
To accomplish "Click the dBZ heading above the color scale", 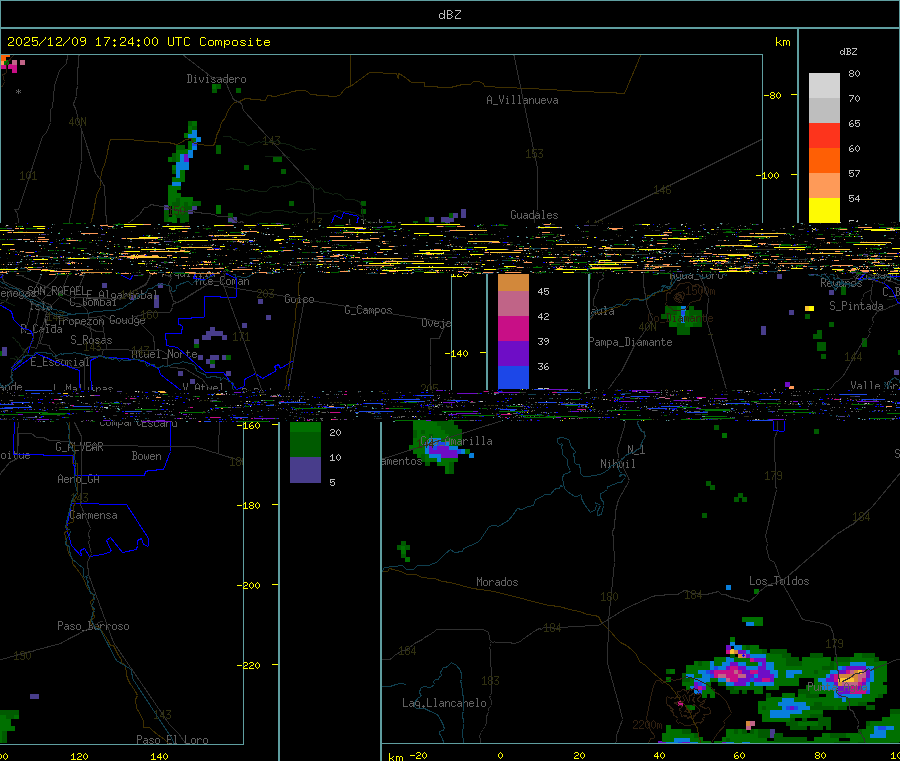I will (x=848, y=52).
